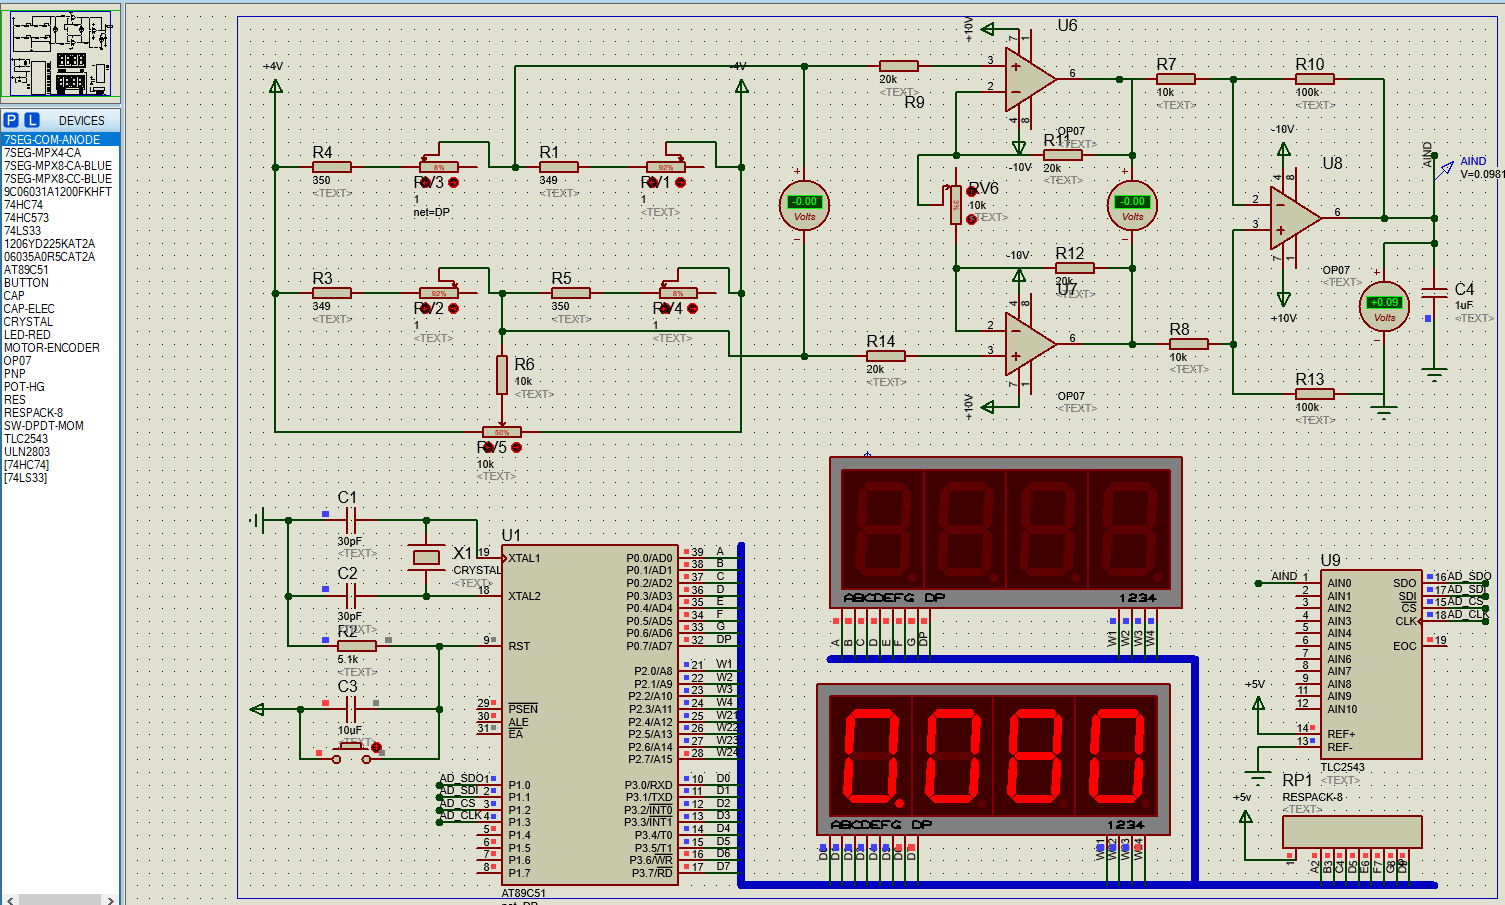Click the RV5 potentiometer adjust dot
Viewport: 1505px width, 905px height.
[516, 448]
